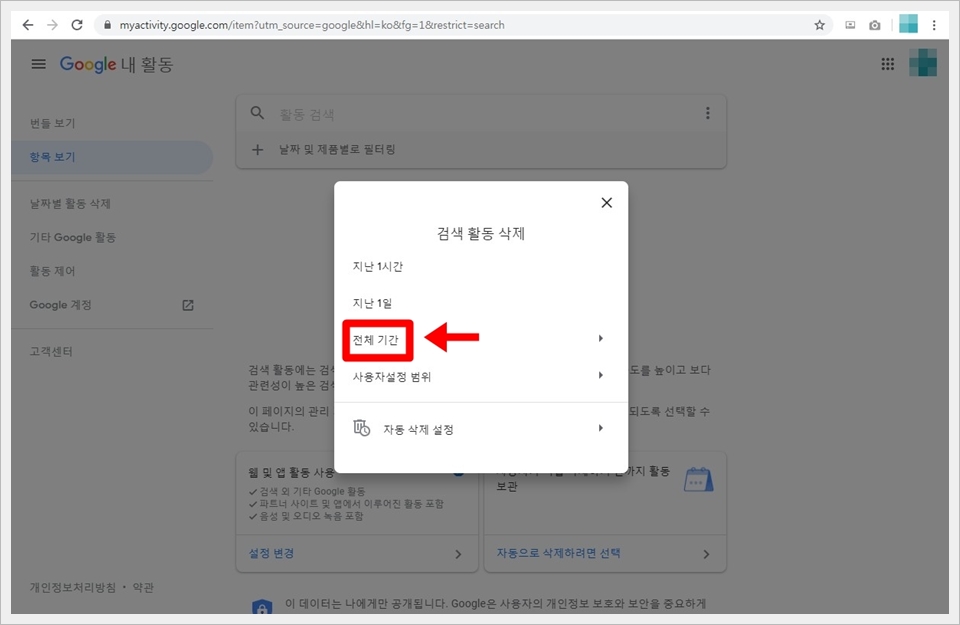Open the Google account avatar on the page
The width and height of the screenshot is (960, 625).
(923, 63)
